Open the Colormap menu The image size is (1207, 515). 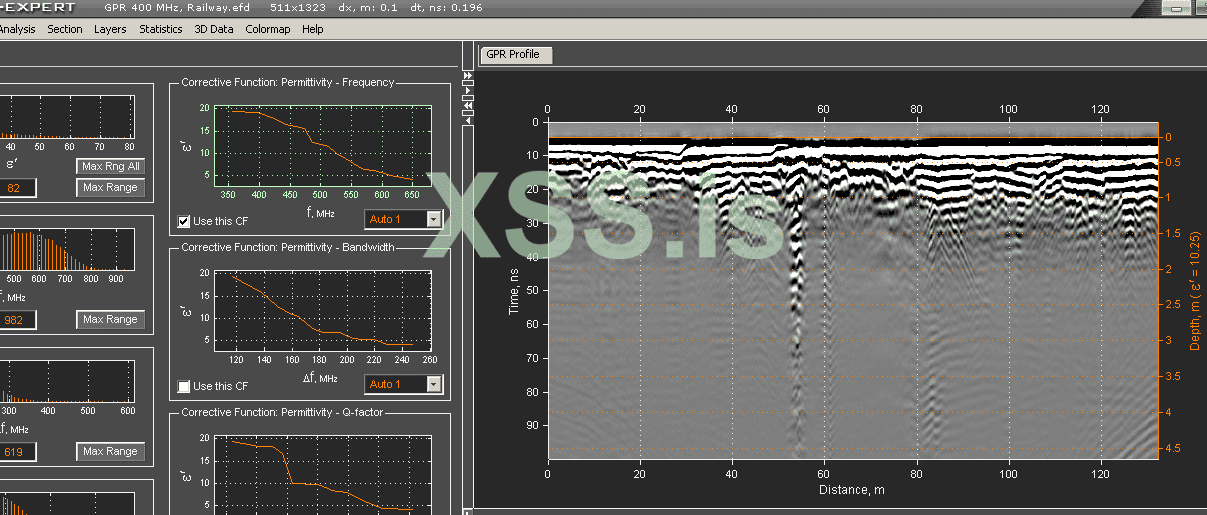click(x=268, y=29)
